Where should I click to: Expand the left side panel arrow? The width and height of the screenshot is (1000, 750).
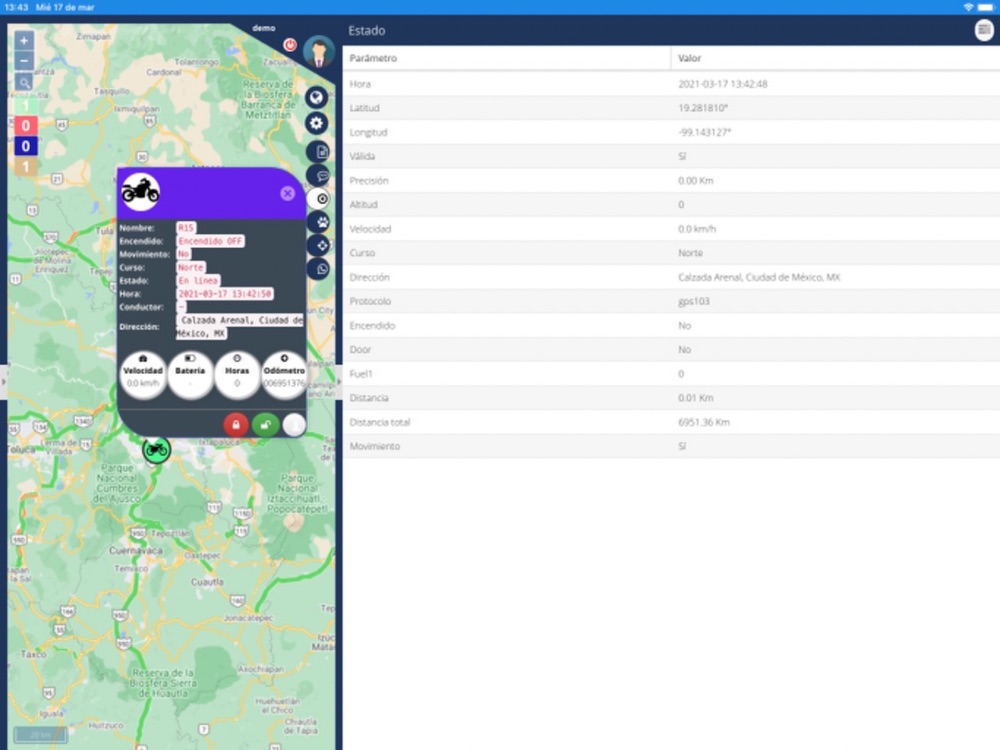(x=3, y=382)
